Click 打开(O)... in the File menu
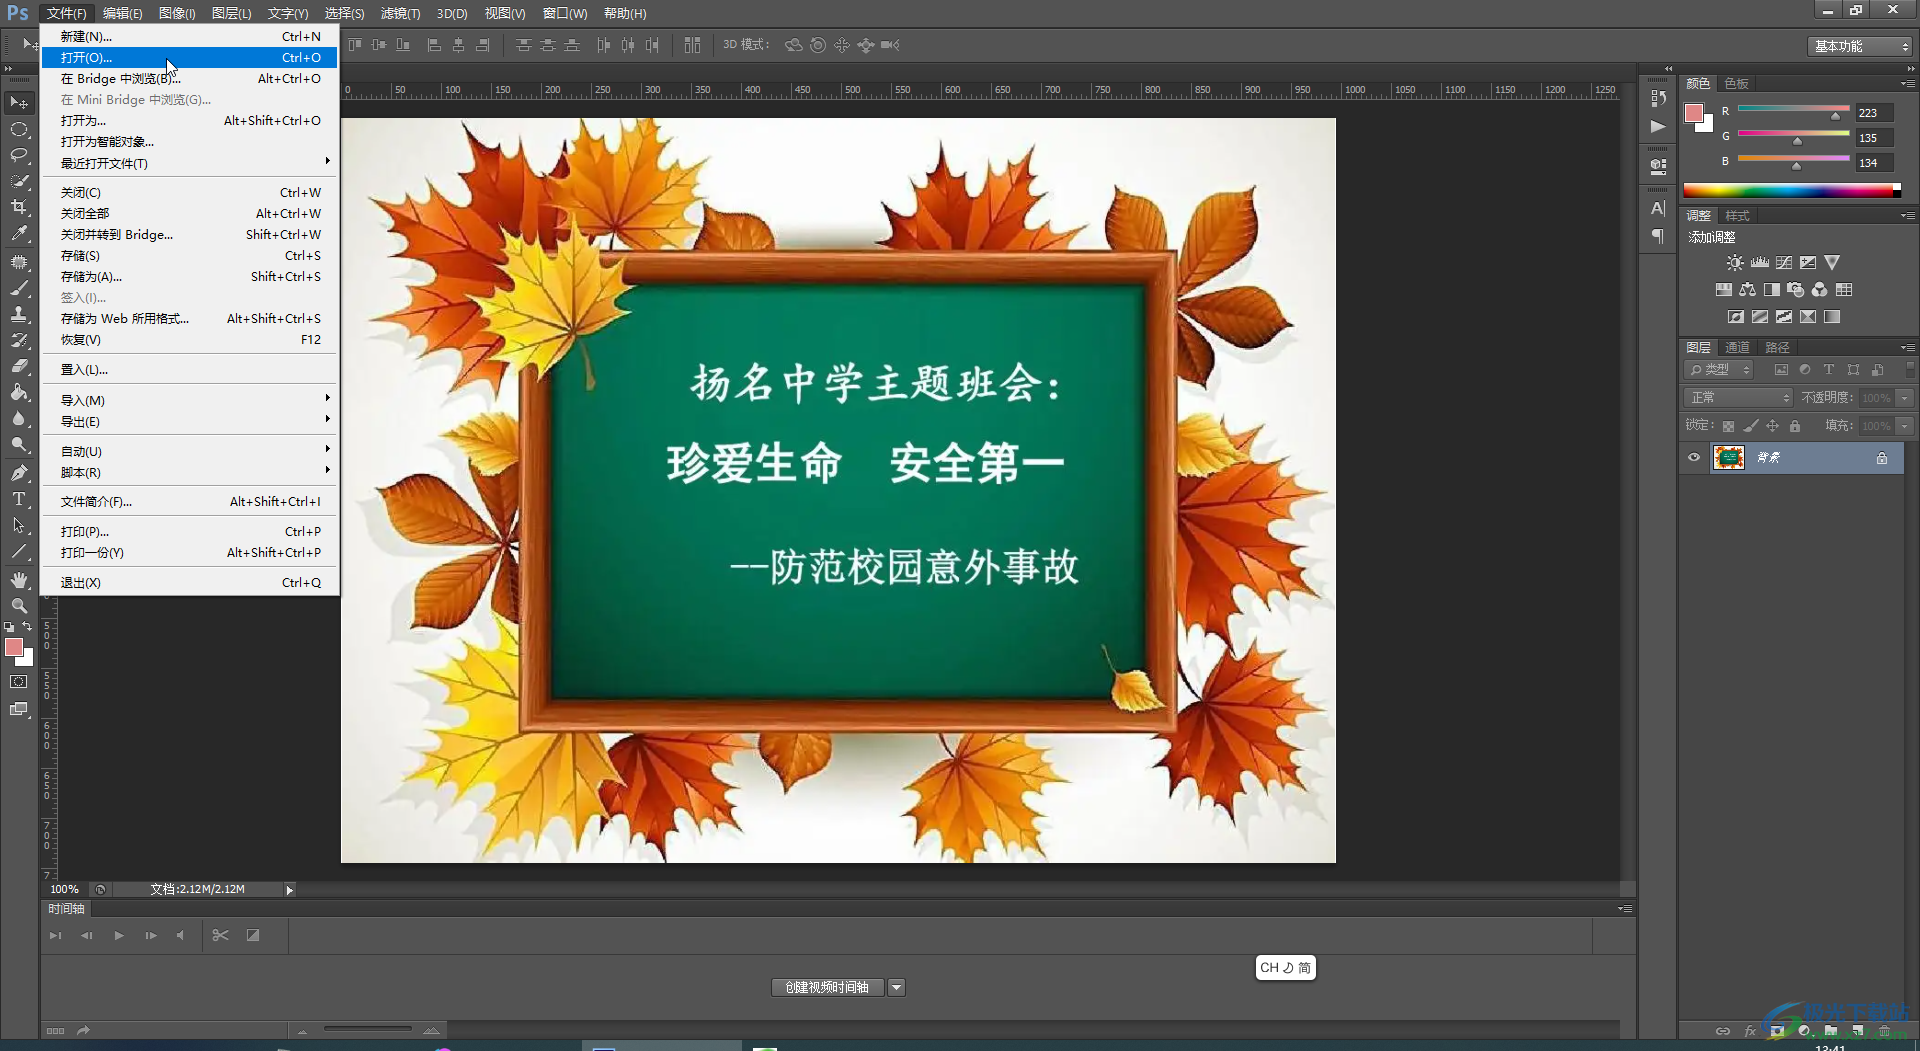 (x=190, y=57)
